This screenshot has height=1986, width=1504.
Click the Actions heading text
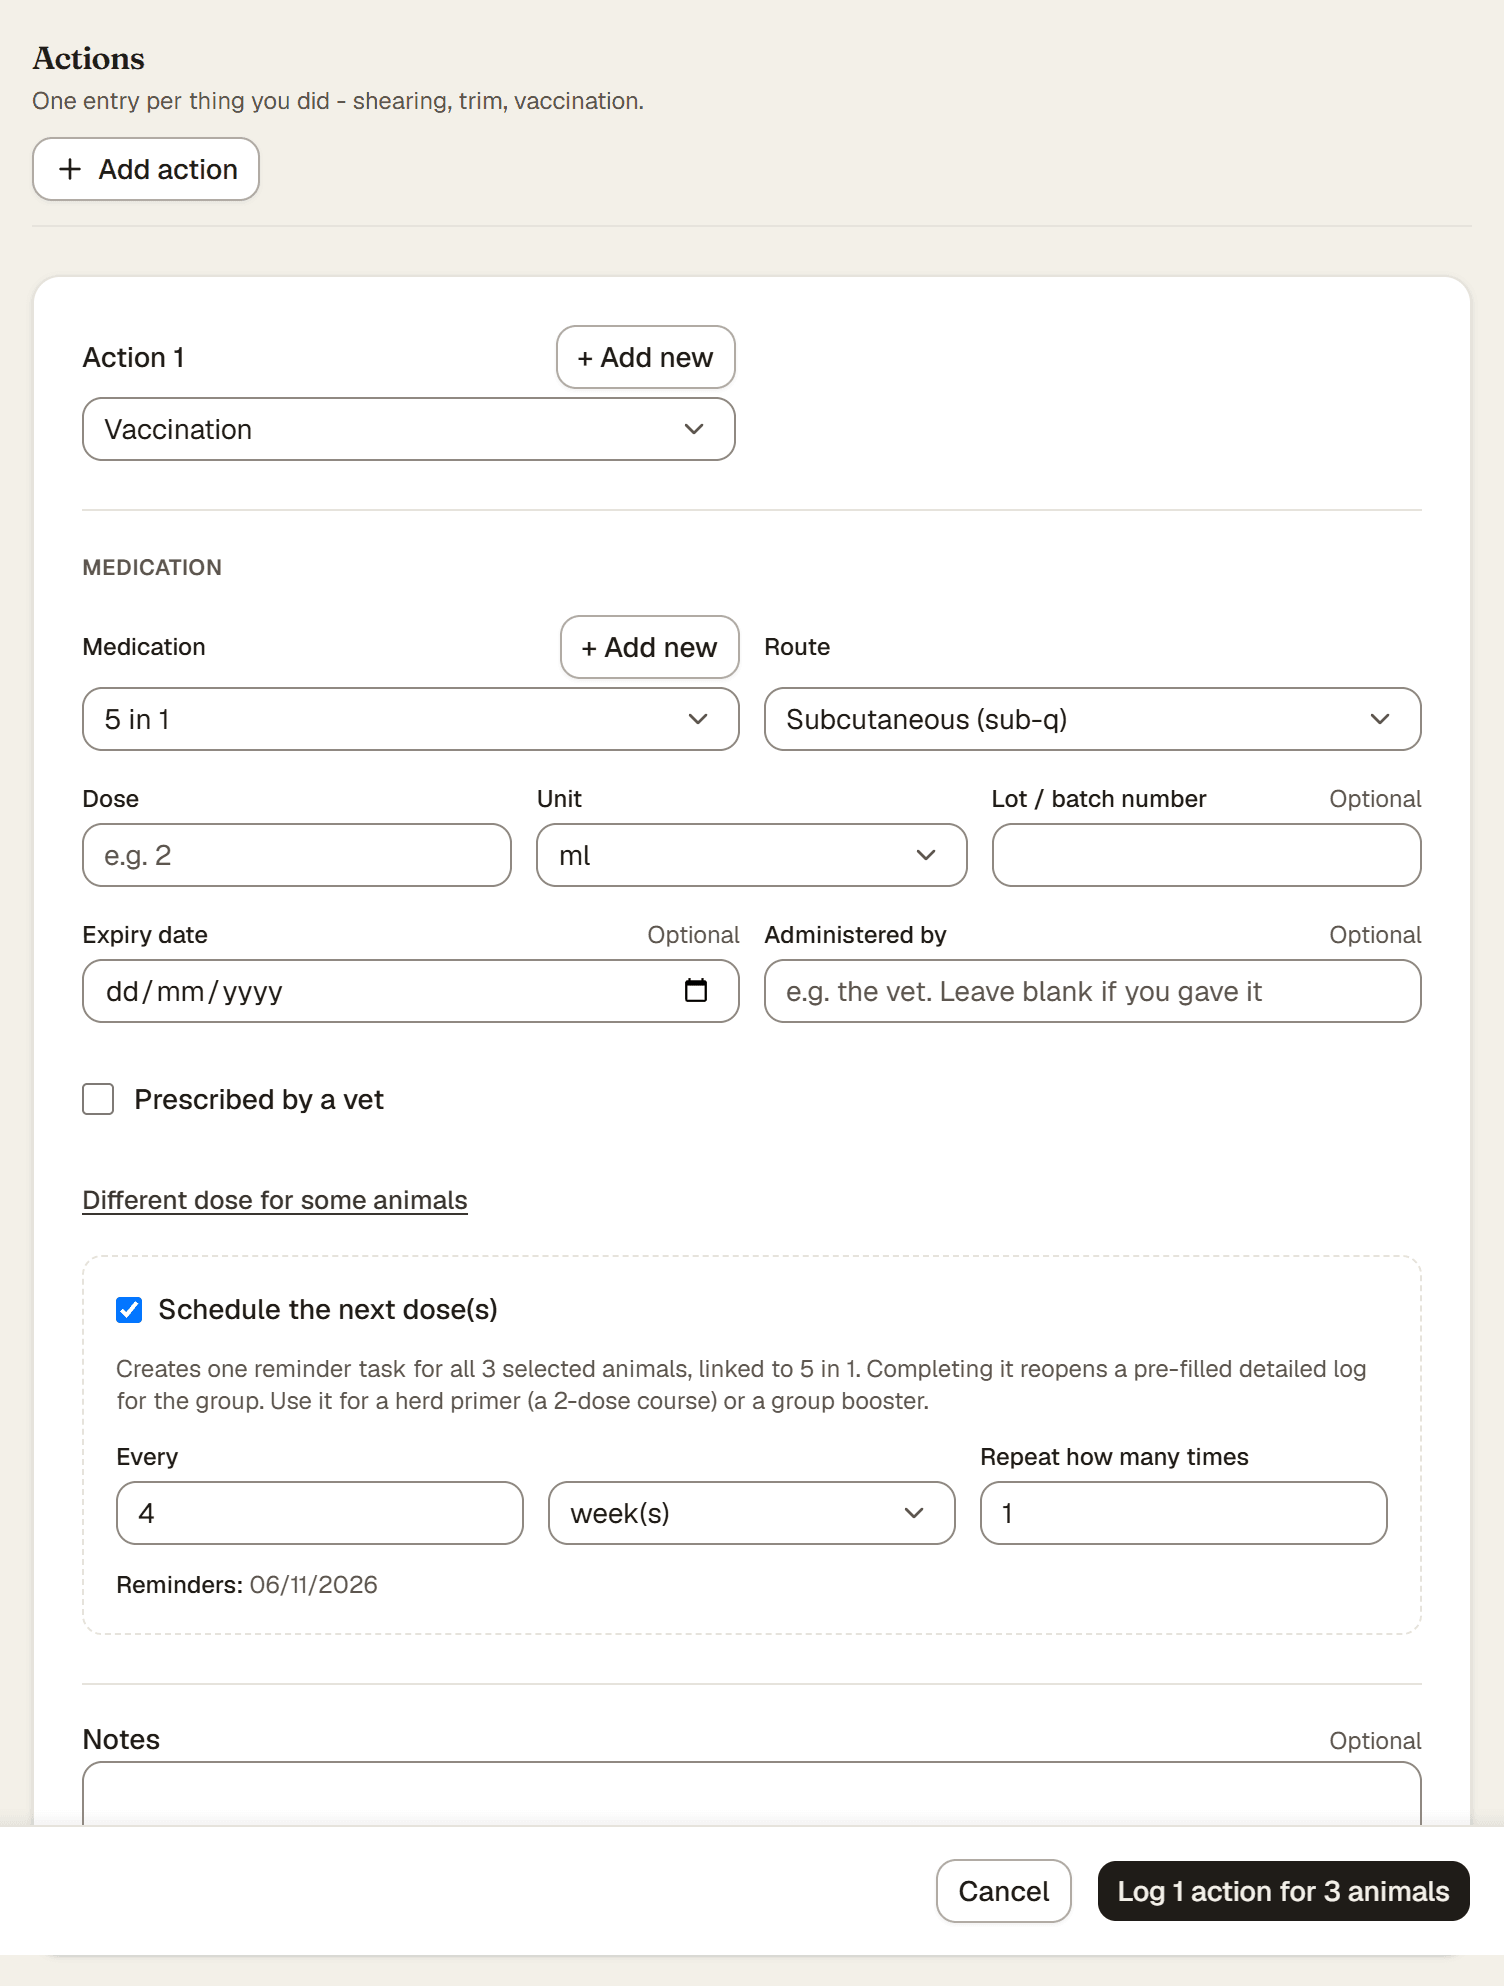coord(89,59)
